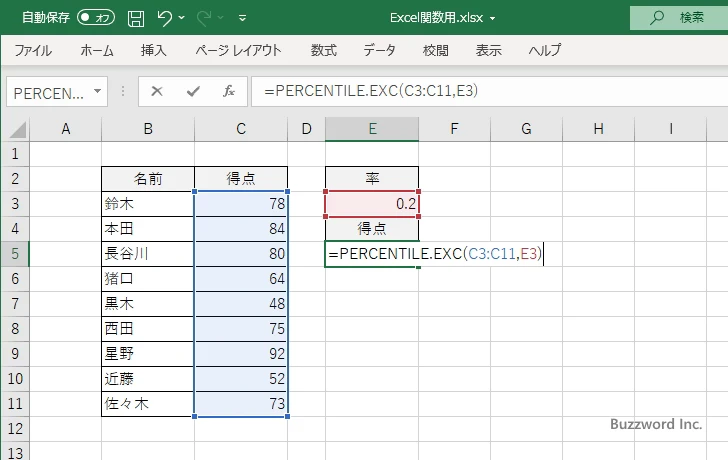Image resolution: width=728 pixels, height=460 pixels.
Task: Click the cell with 猪口
Action: [148, 279]
